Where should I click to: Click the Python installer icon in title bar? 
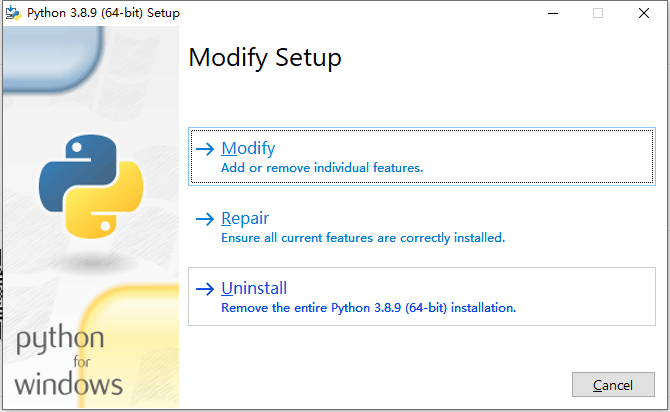tap(13, 13)
